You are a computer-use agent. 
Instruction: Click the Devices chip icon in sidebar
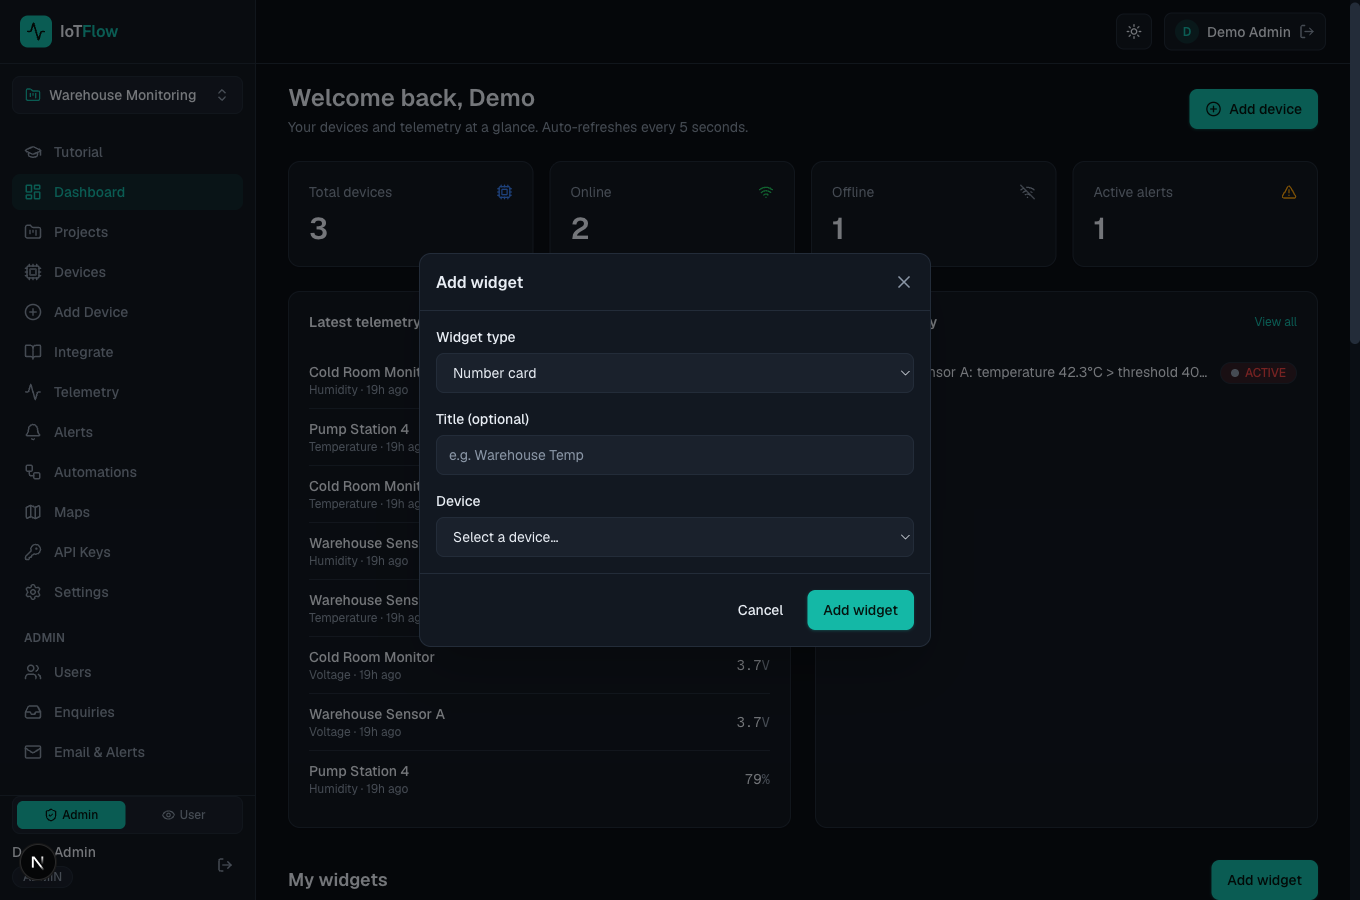(33, 272)
